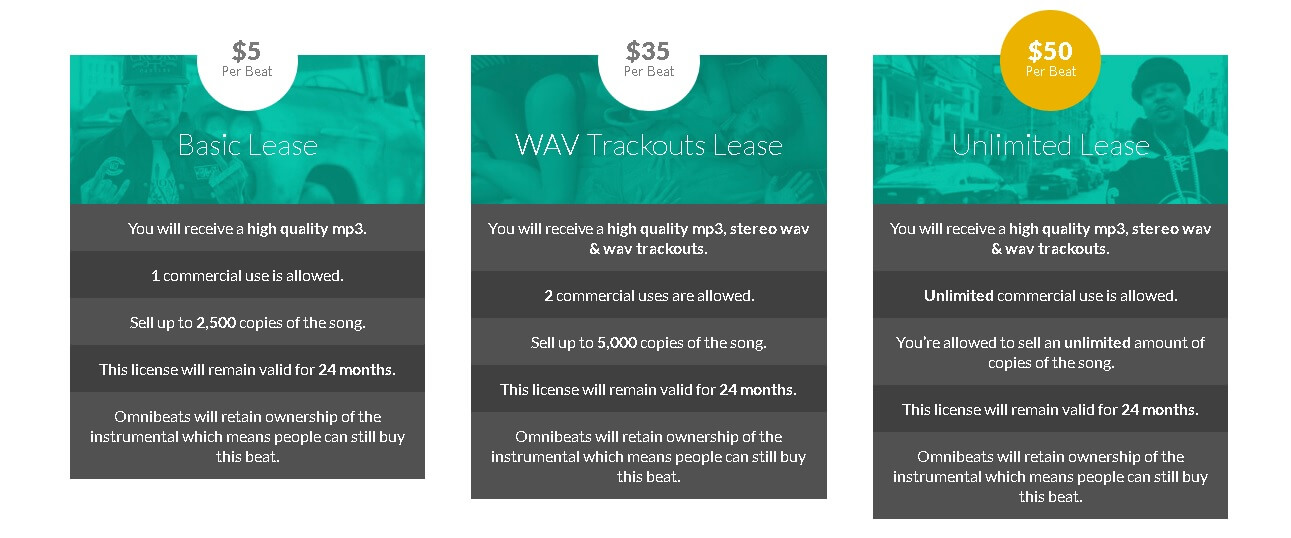Select the WAV Trackouts Lease heading
The width and height of the screenshot is (1291, 538).
point(649,146)
